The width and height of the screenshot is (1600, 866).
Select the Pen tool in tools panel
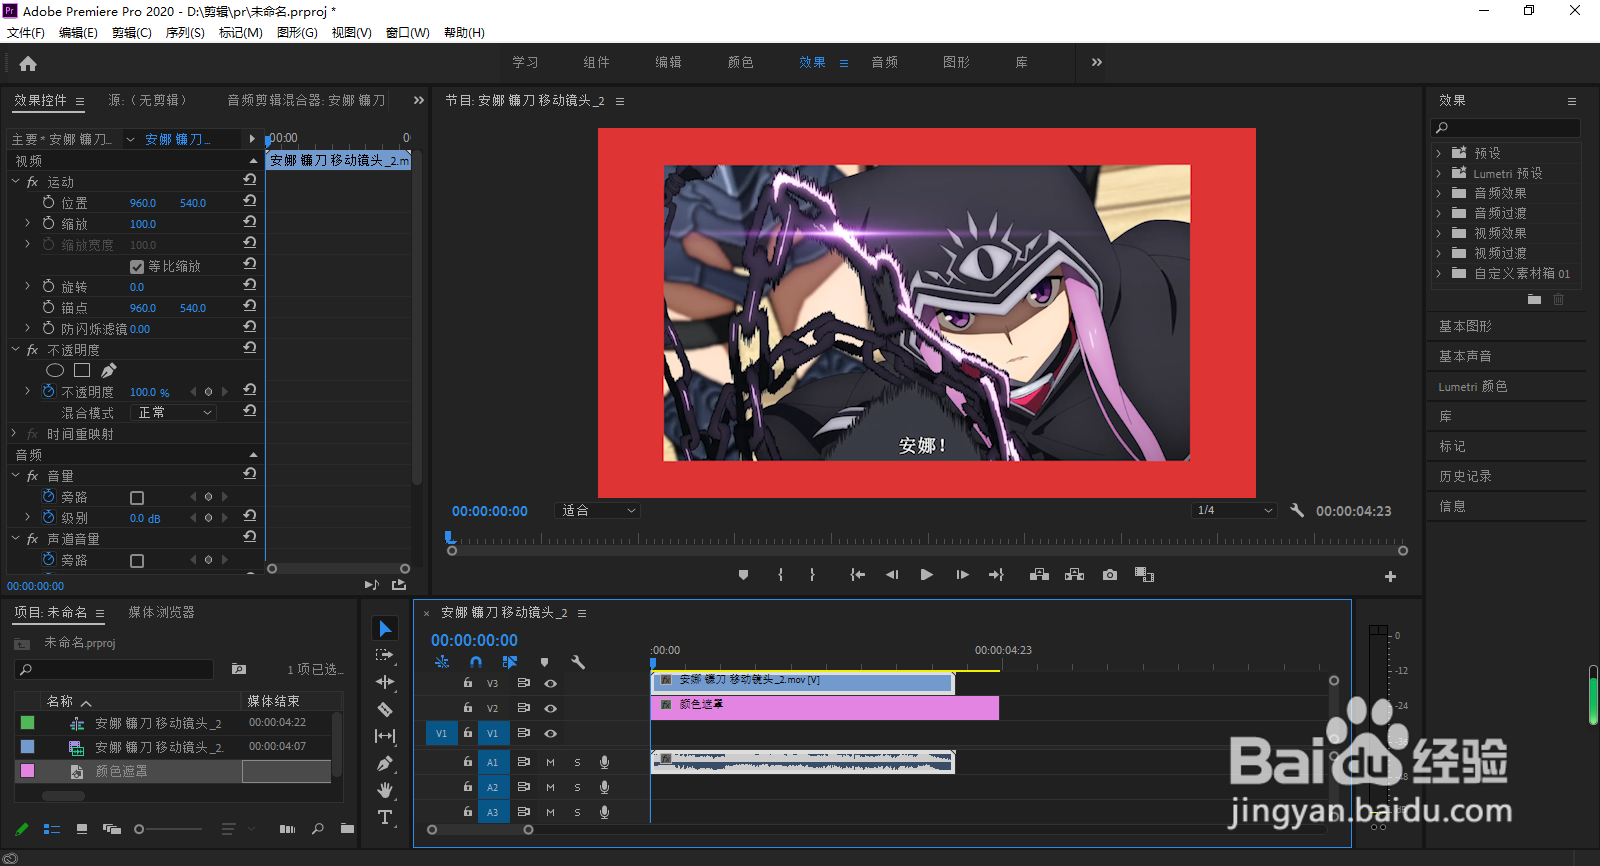385,763
